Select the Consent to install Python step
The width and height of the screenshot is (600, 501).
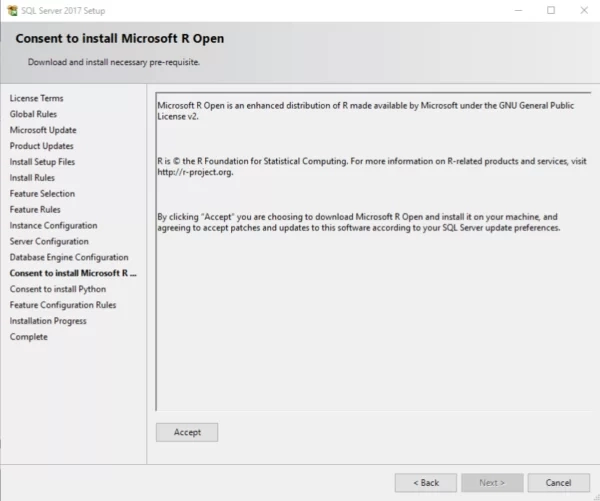click(58, 289)
